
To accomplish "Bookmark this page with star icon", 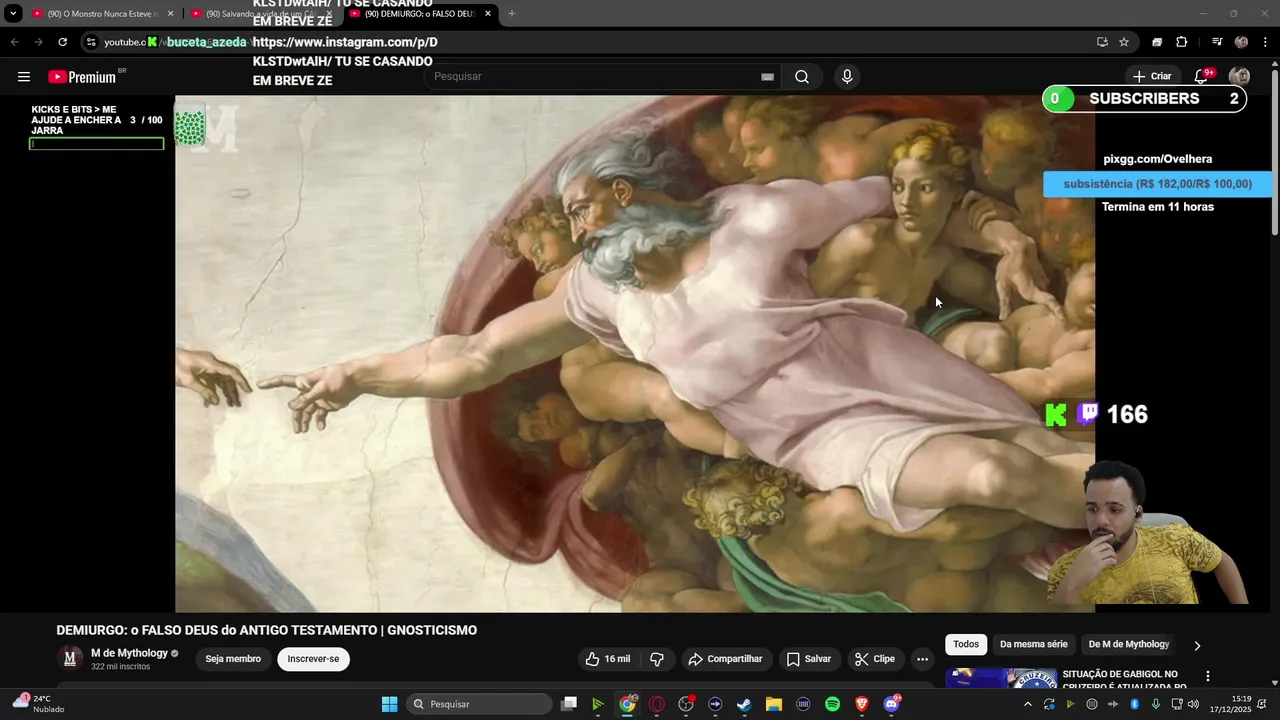I will [x=1124, y=42].
